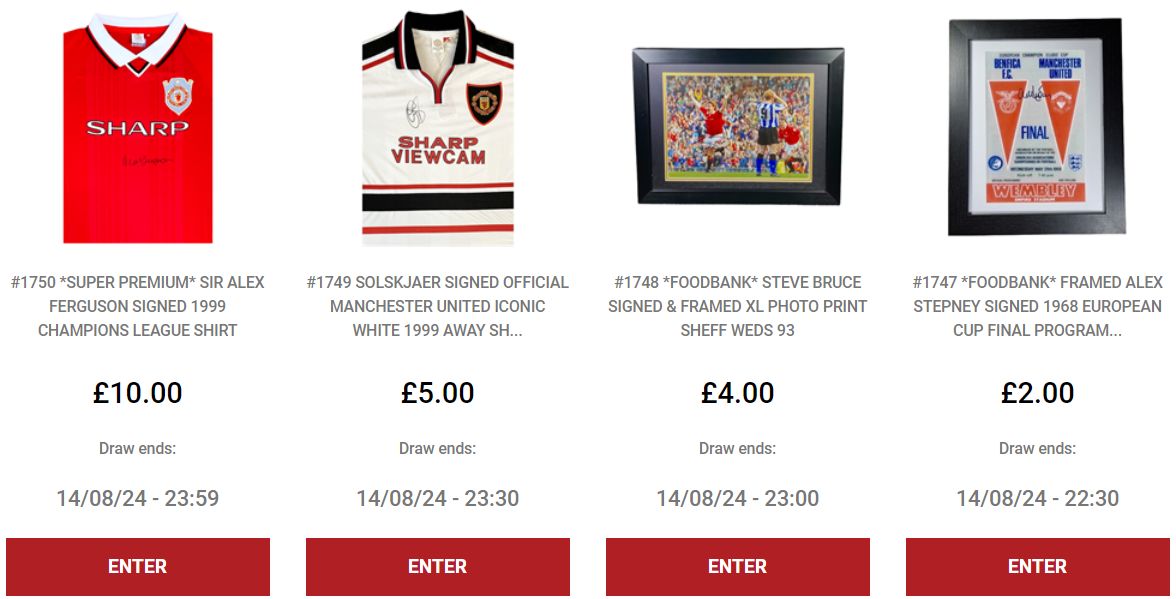The height and width of the screenshot is (599, 1176).
Task: Click the 14/08/24 - 23:59 draw end time
Action: point(138,498)
